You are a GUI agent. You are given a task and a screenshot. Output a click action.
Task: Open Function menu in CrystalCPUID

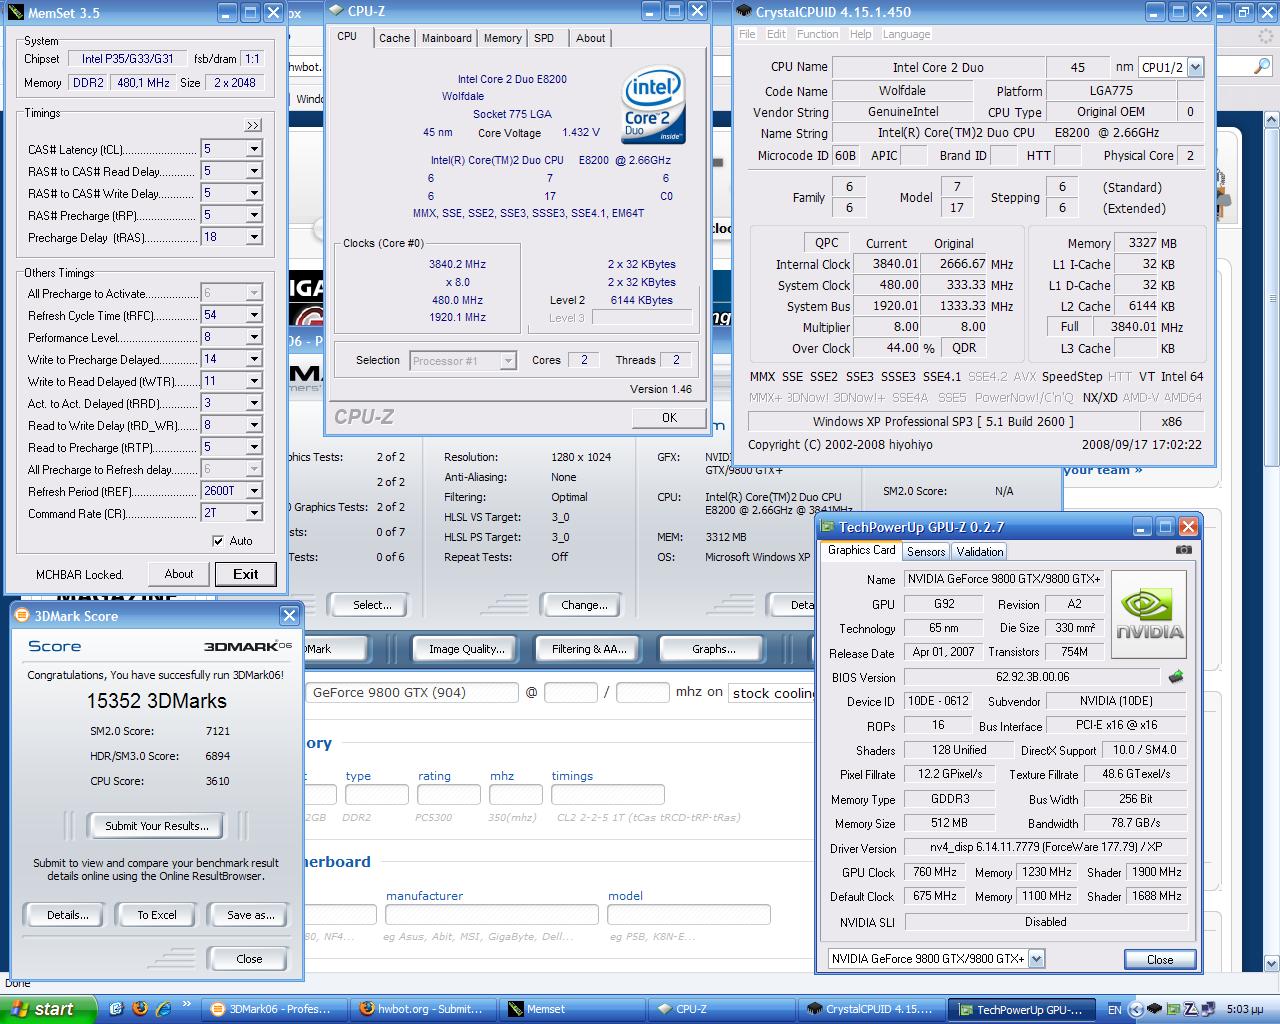[x=817, y=34]
